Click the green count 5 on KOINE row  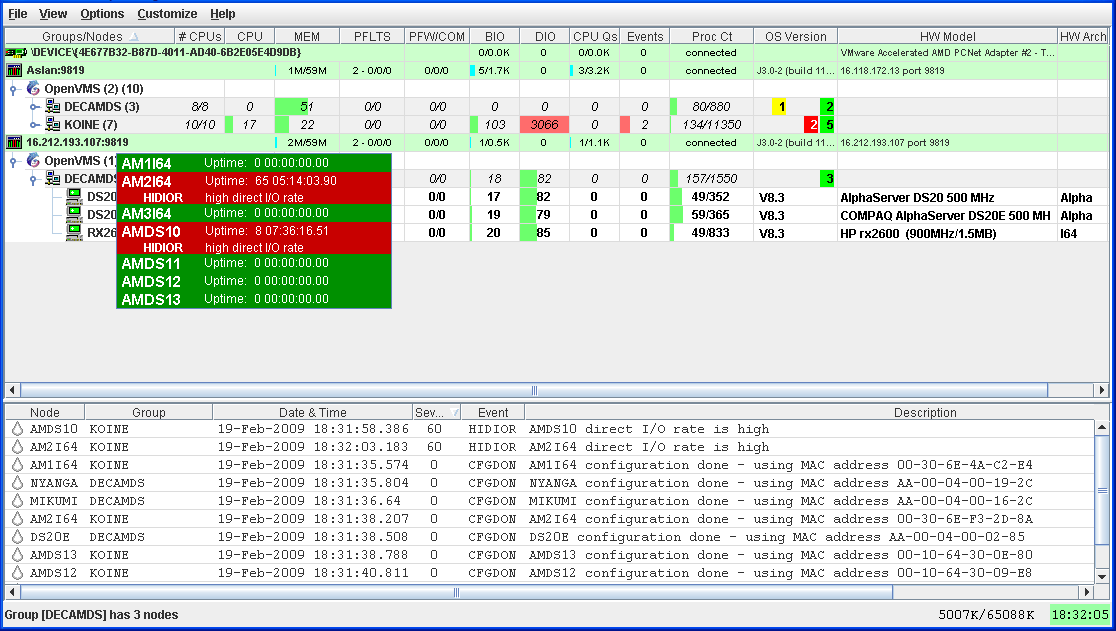[x=828, y=124]
